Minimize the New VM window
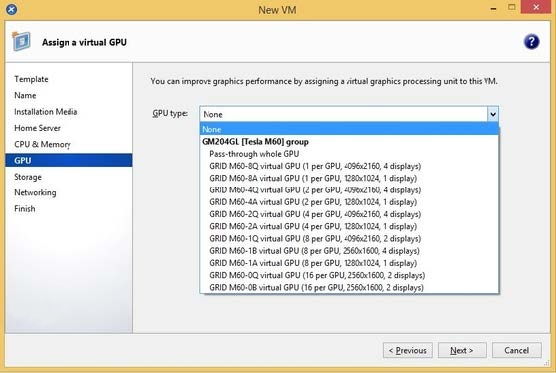This screenshot has width=556, height=373. click(x=493, y=8)
